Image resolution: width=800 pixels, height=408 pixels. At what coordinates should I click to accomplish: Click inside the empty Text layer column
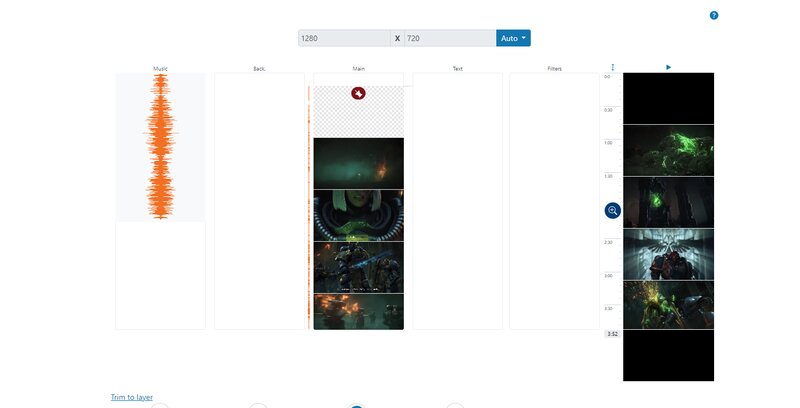458,201
